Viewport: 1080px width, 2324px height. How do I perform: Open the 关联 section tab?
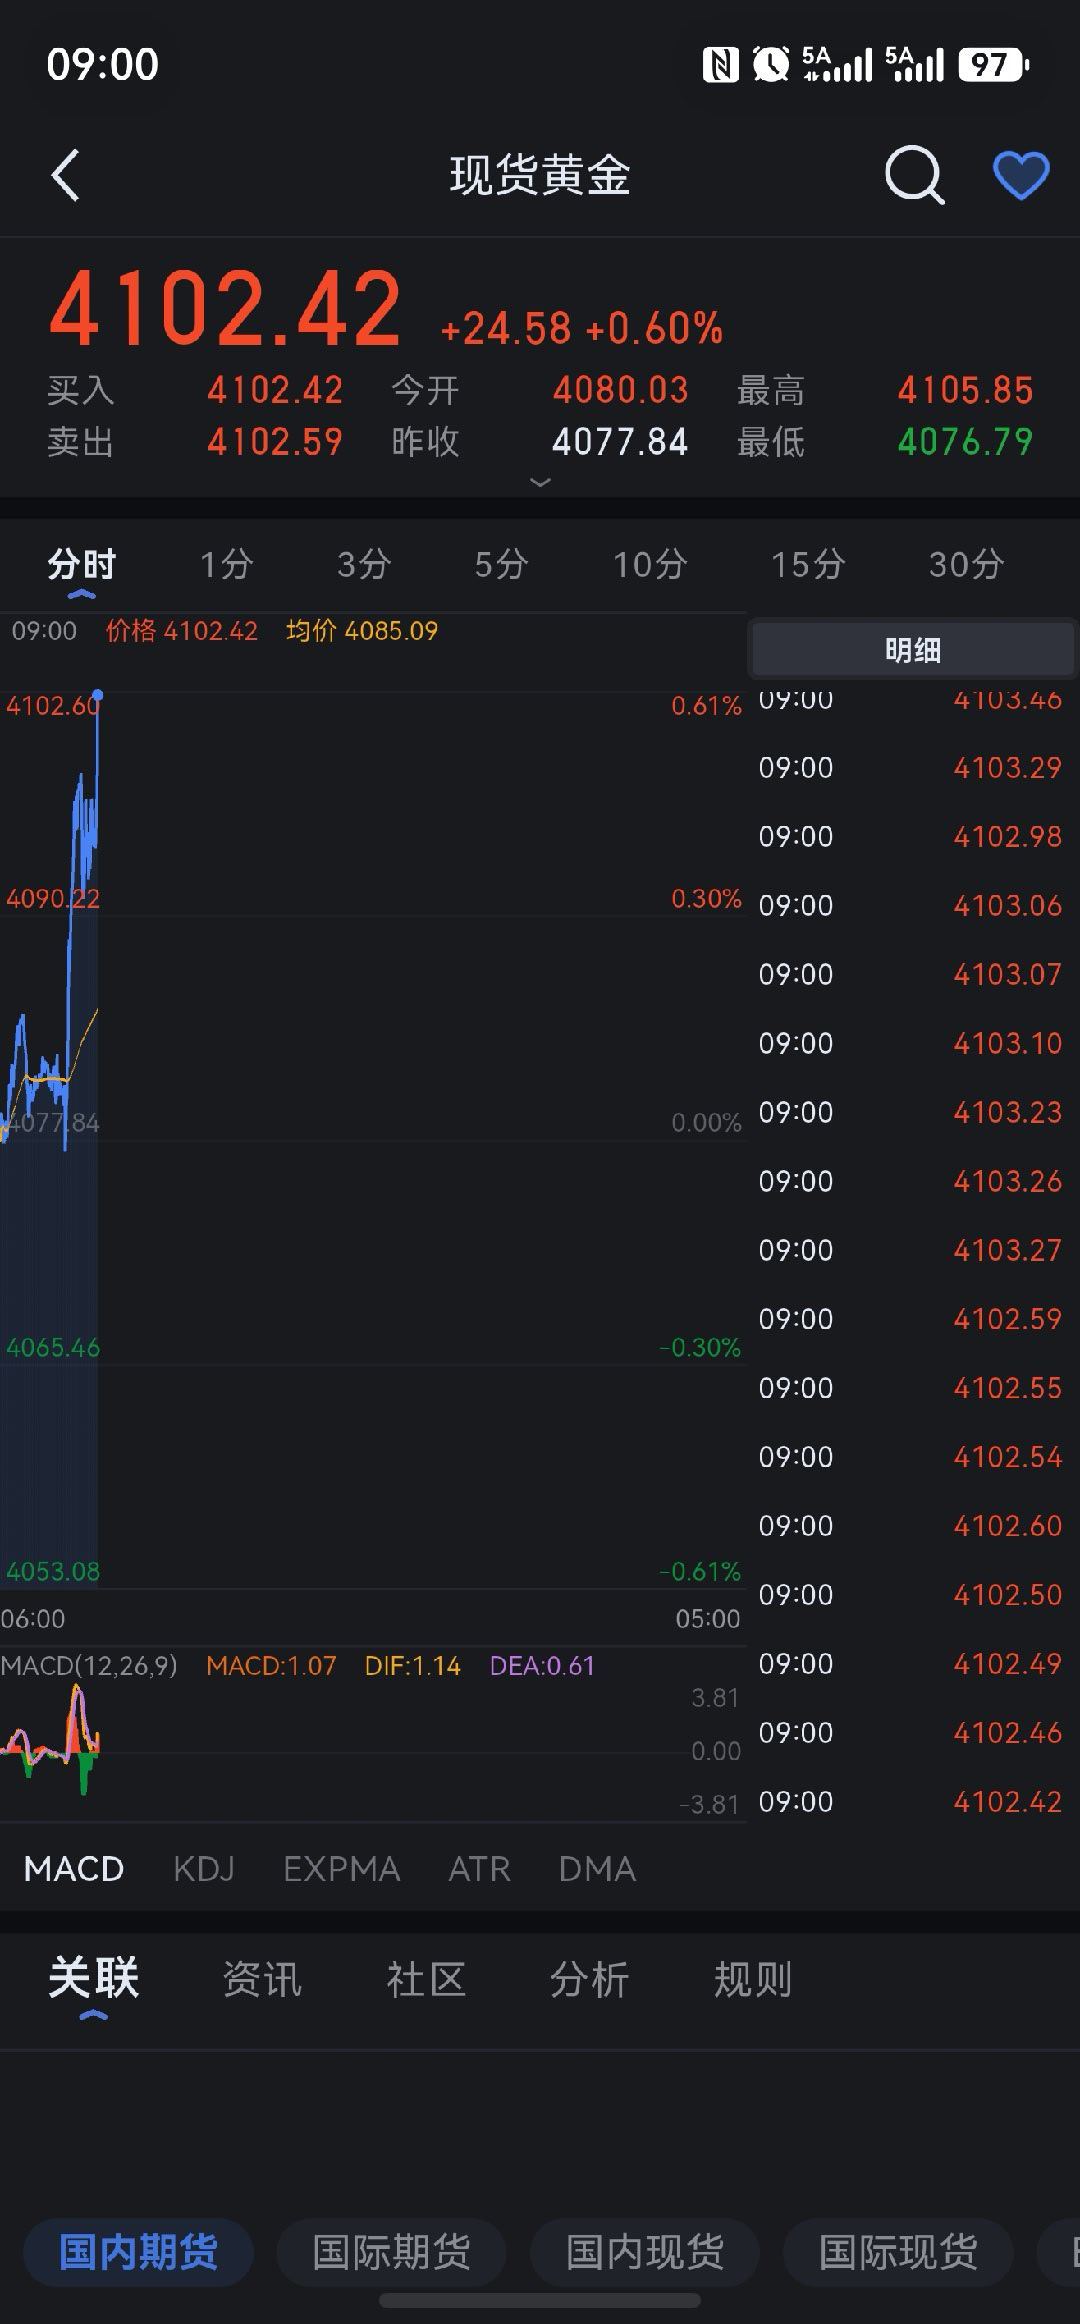click(x=93, y=1978)
